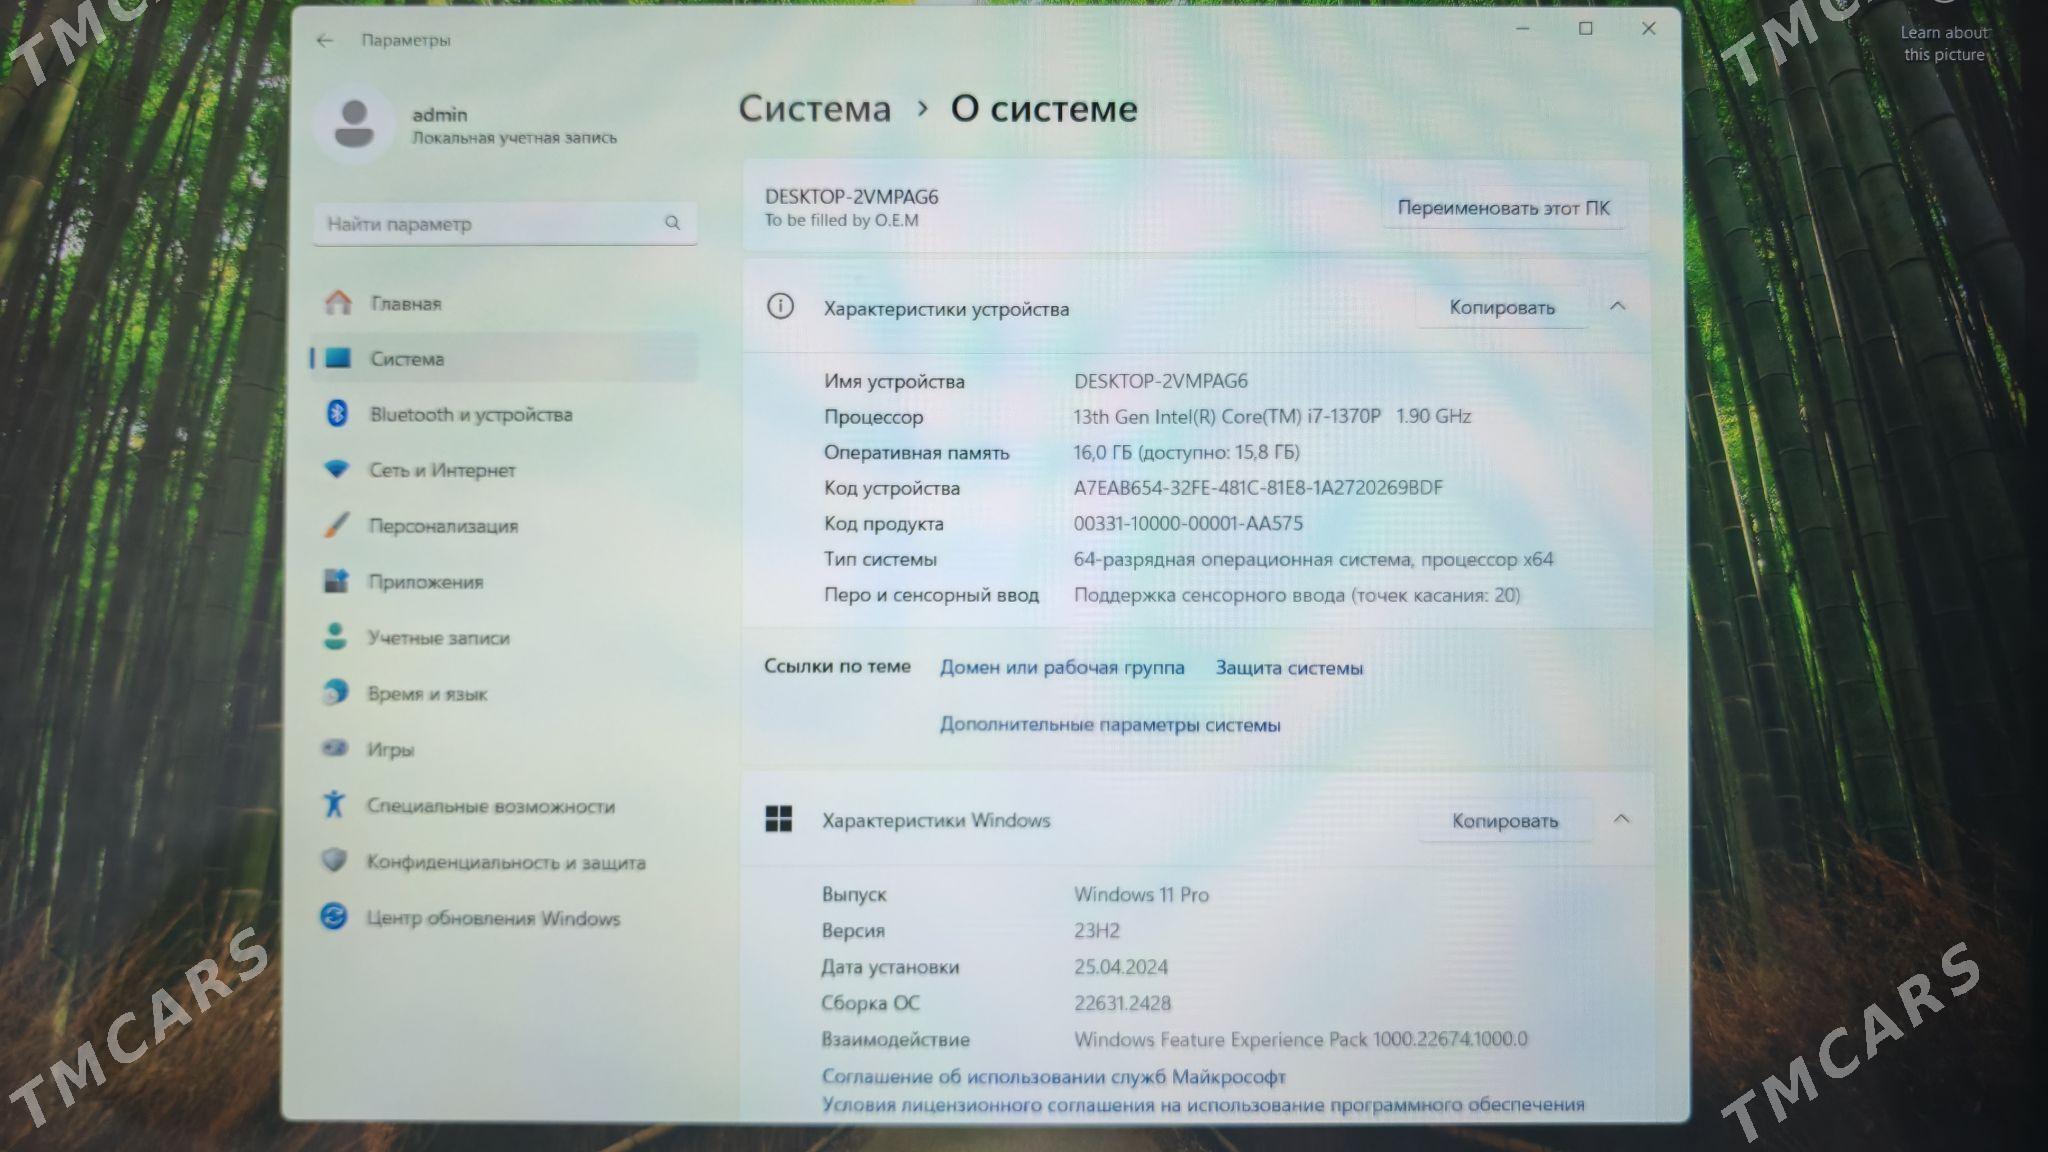Collapse the Характеристики Windows section
The image size is (2048, 1152).
click(1621, 820)
